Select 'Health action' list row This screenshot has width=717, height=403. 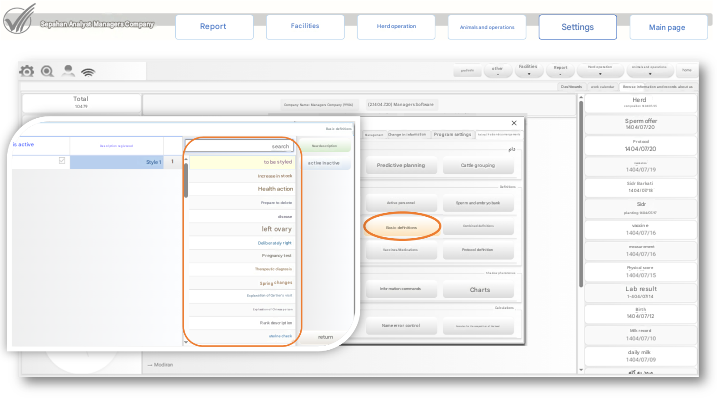[x=241, y=188]
